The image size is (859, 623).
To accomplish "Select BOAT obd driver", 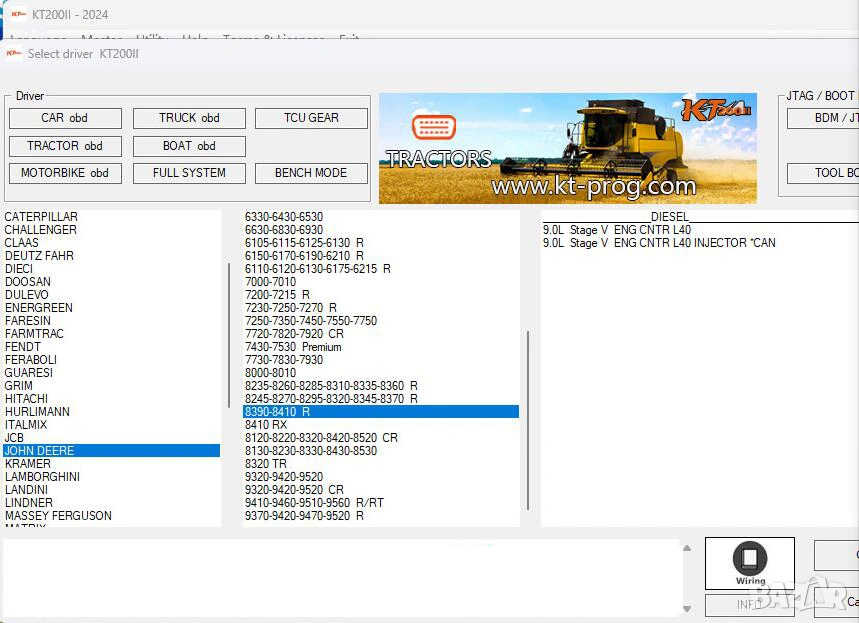I will [189, 146].
